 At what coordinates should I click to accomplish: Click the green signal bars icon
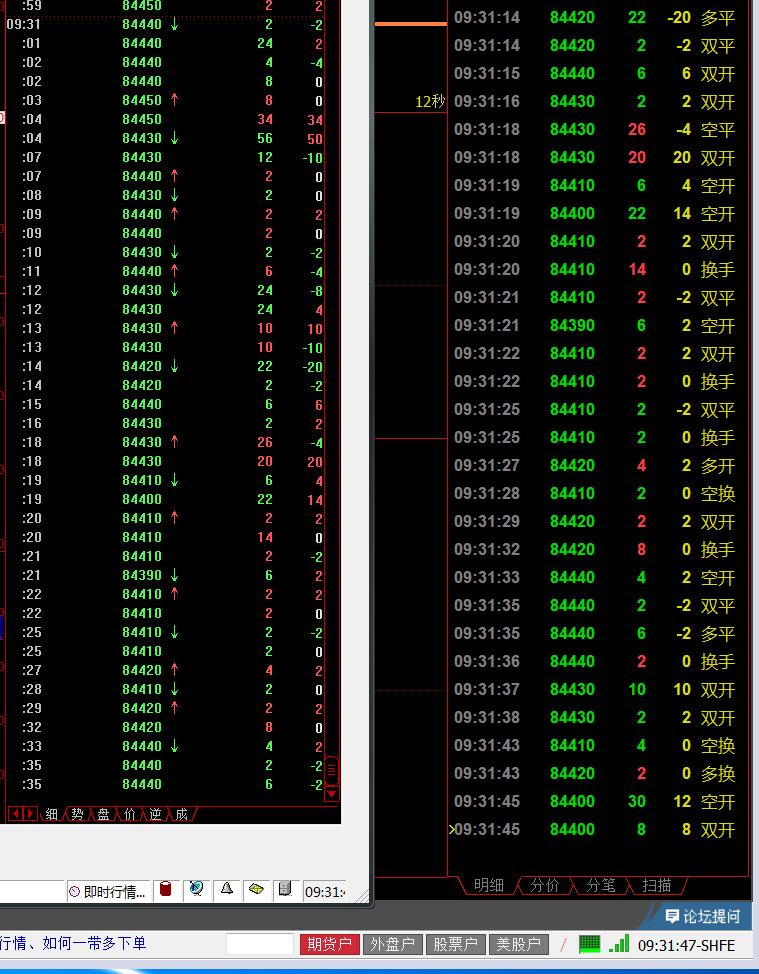(619, 944)
